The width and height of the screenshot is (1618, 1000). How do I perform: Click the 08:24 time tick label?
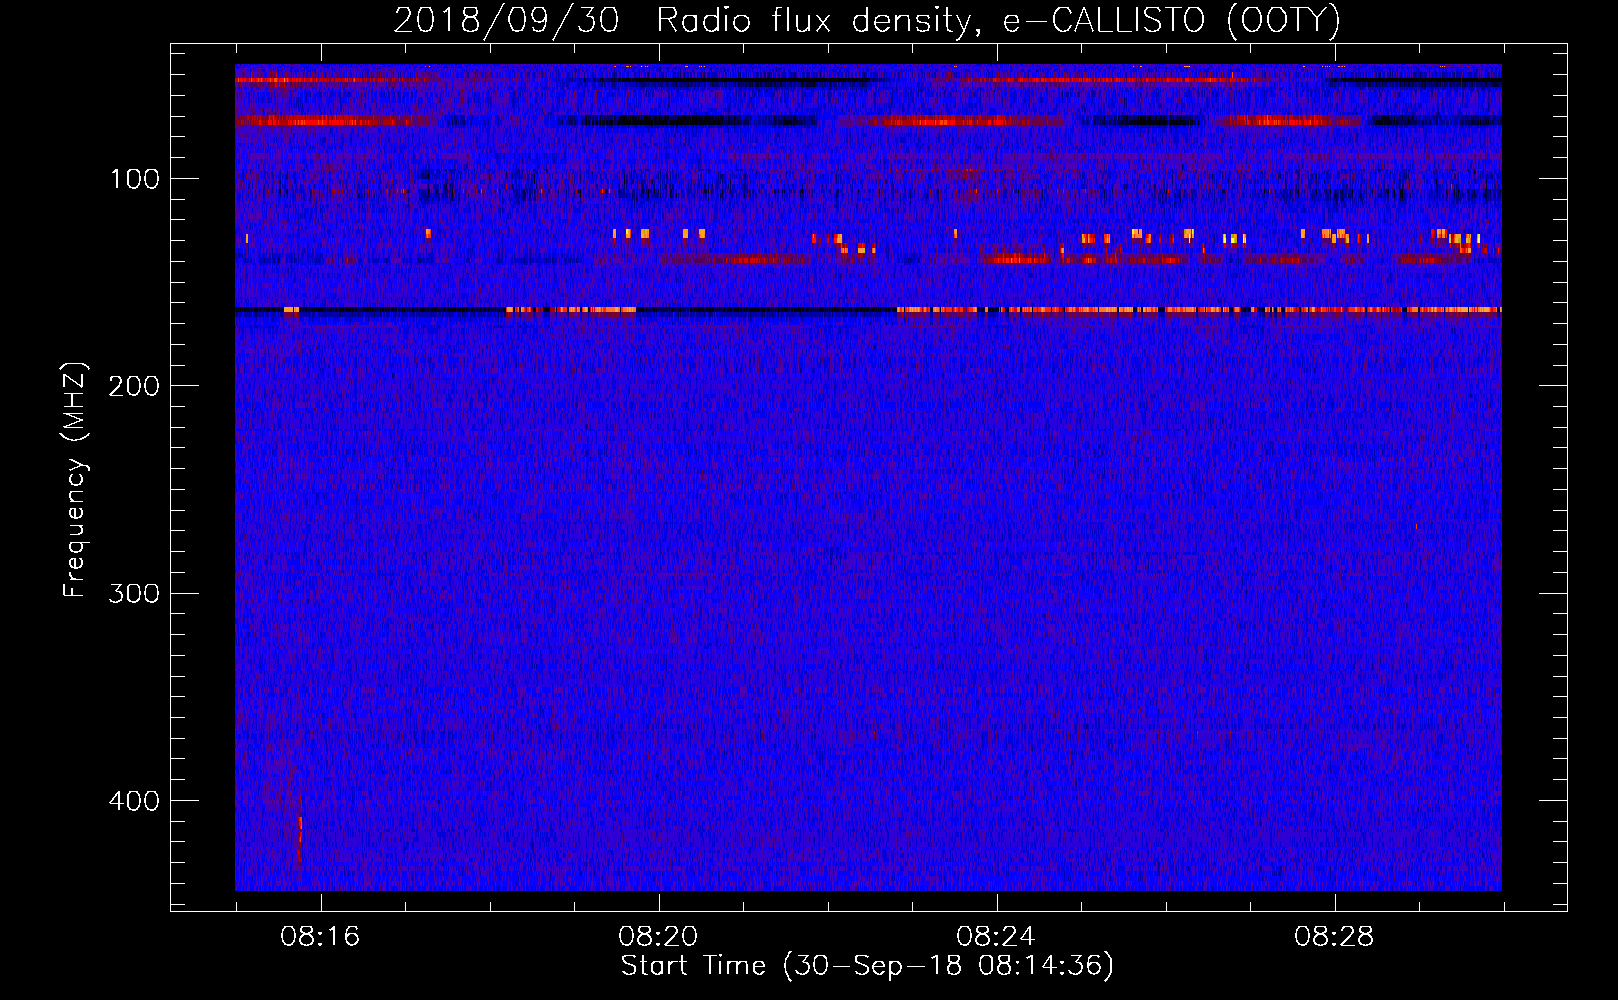996,937
